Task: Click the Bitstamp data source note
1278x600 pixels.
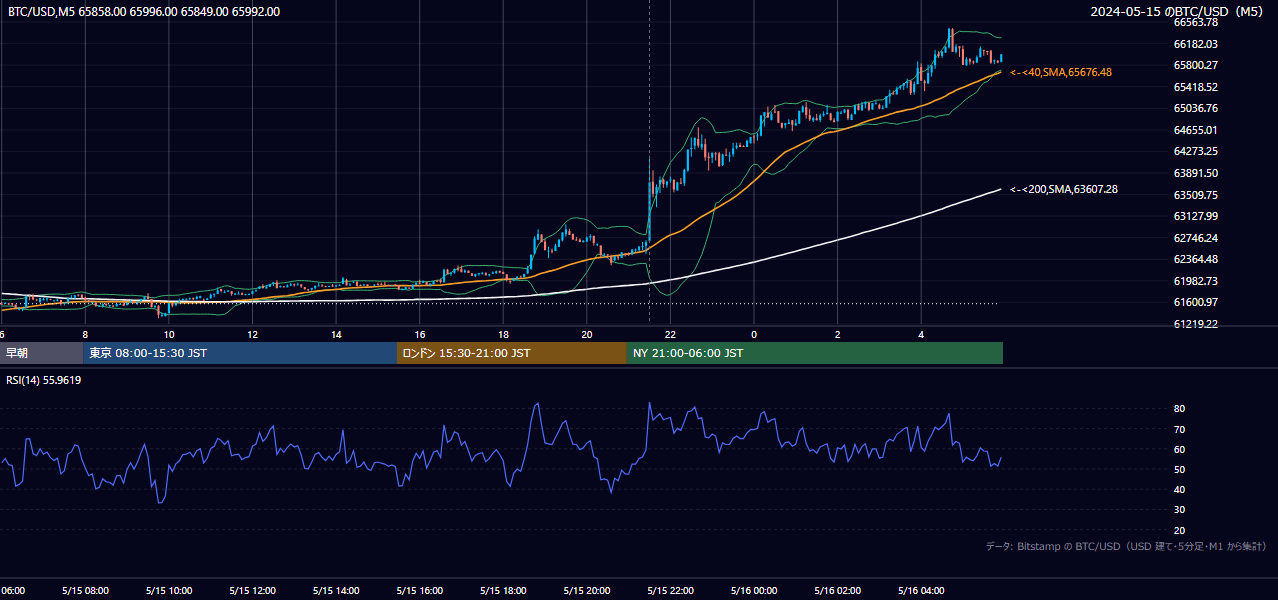Action: pos(1126,547)
